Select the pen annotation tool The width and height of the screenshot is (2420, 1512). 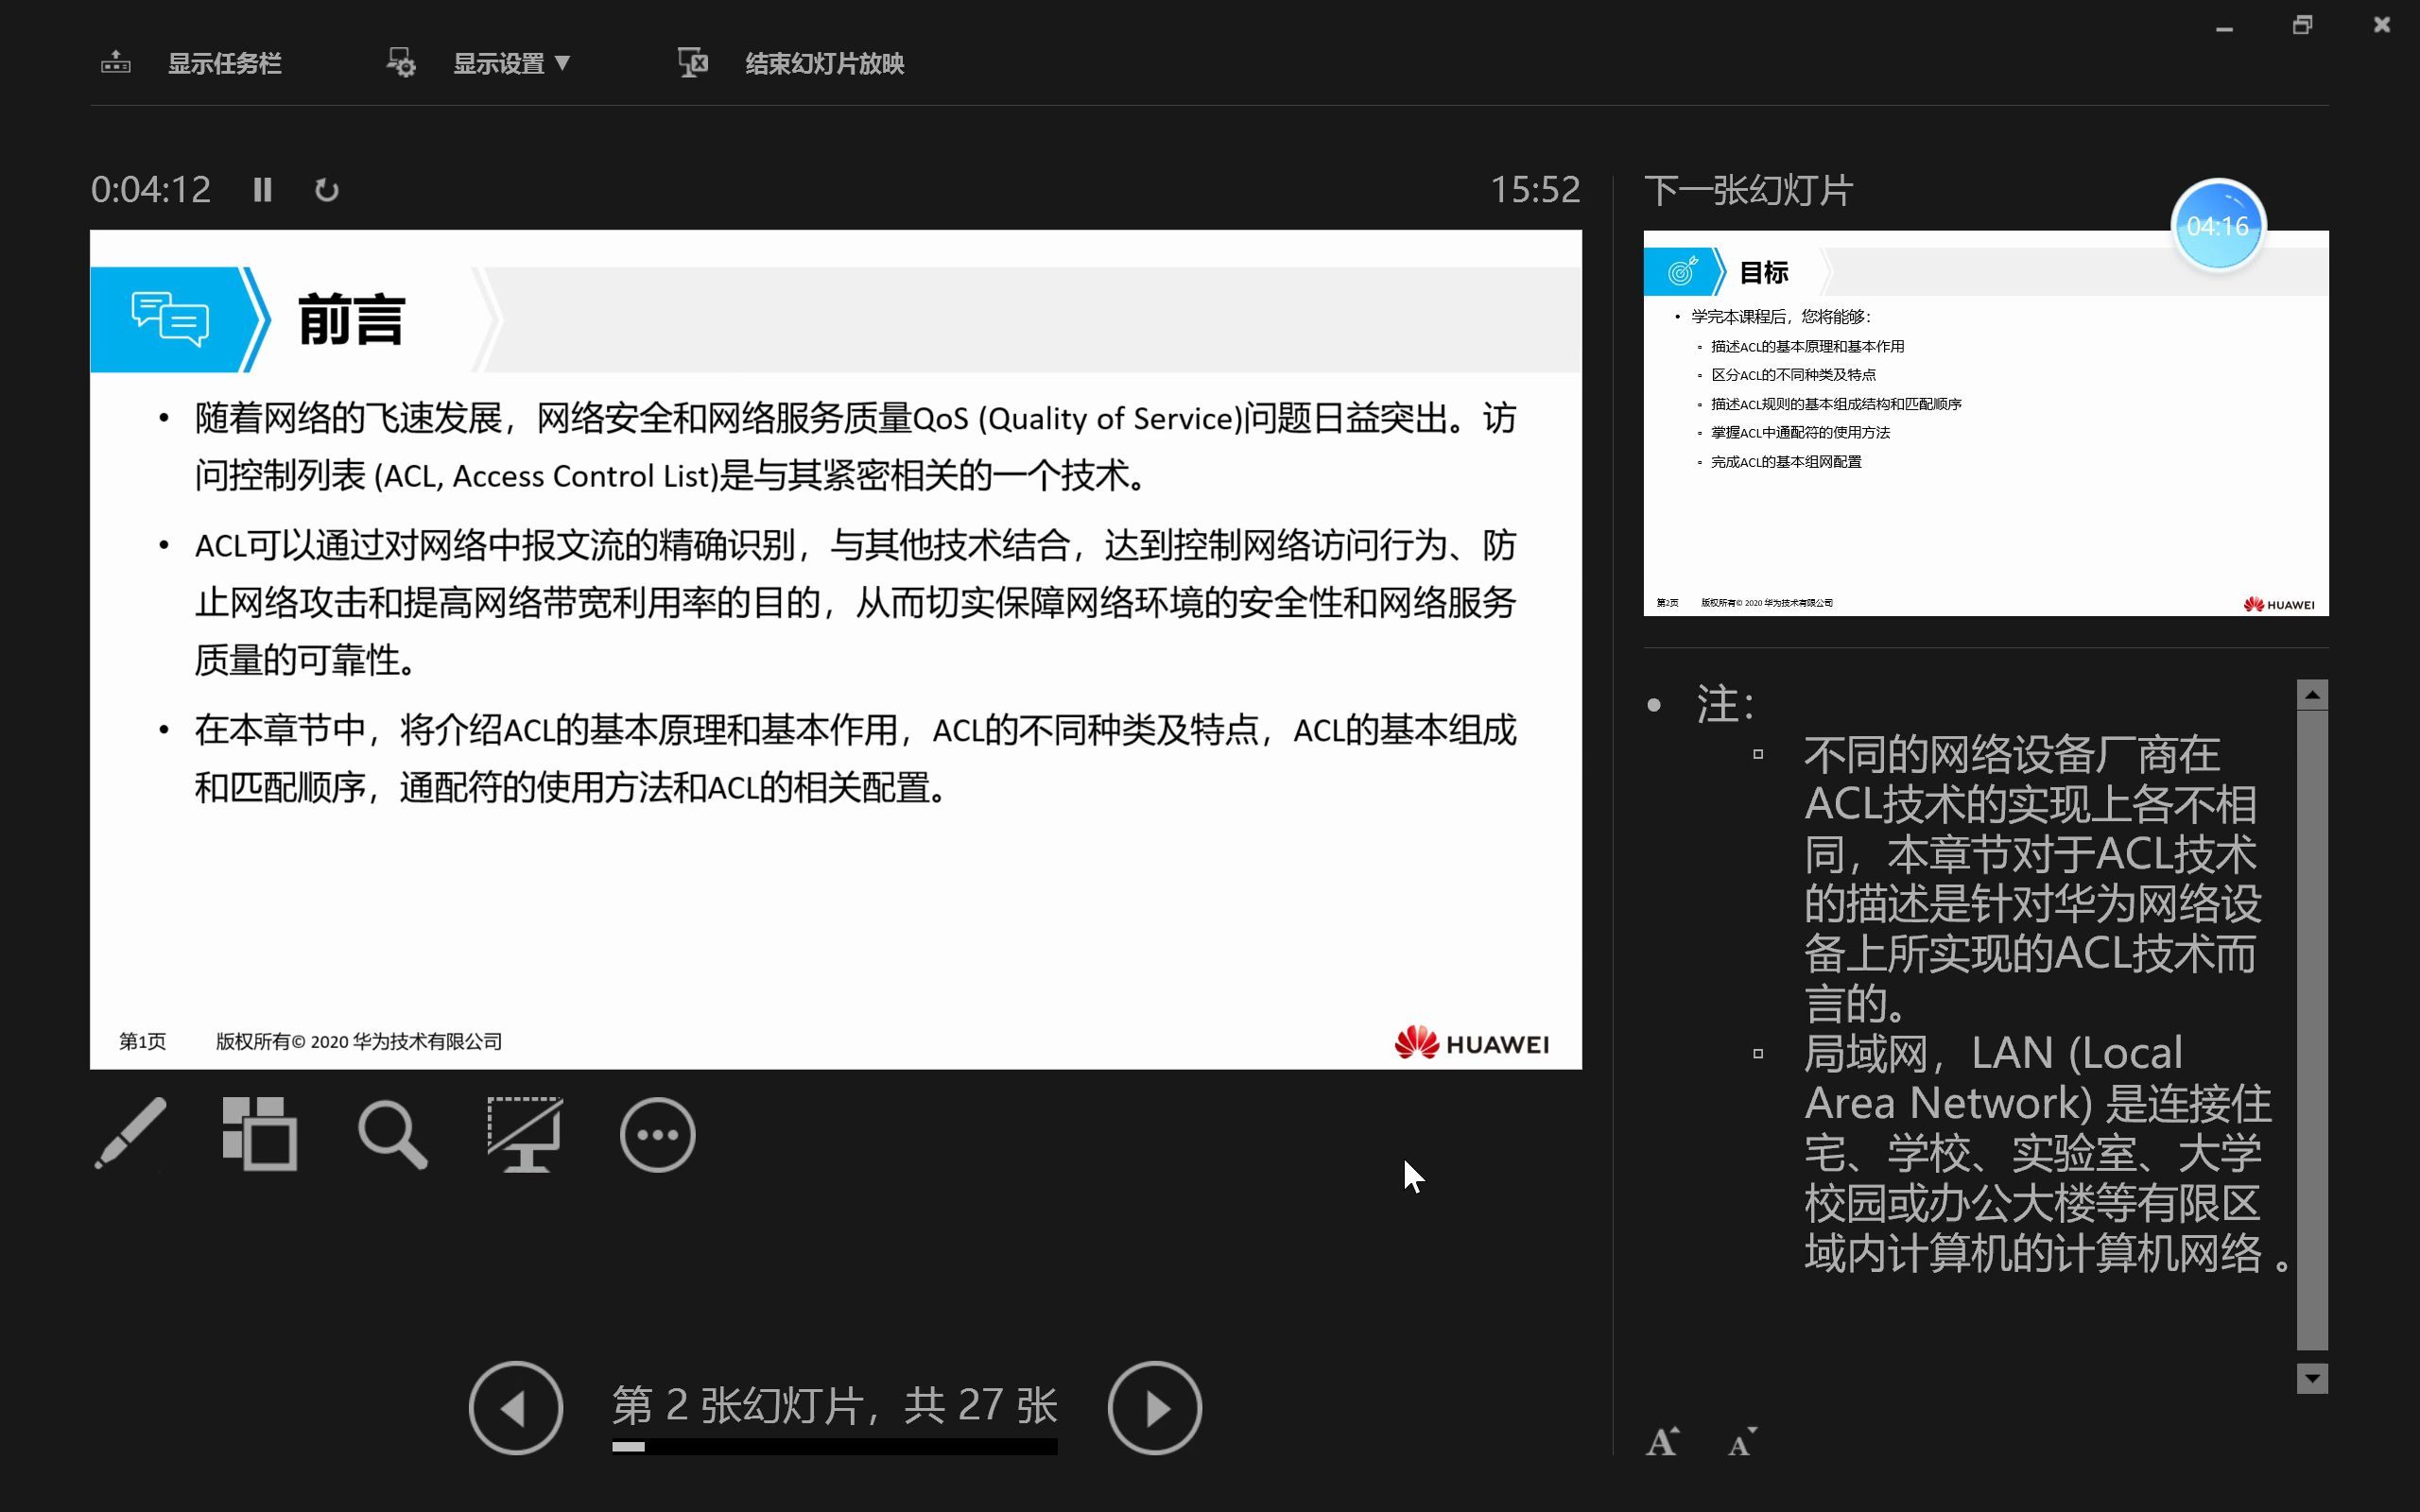[x=131, y=1134]
